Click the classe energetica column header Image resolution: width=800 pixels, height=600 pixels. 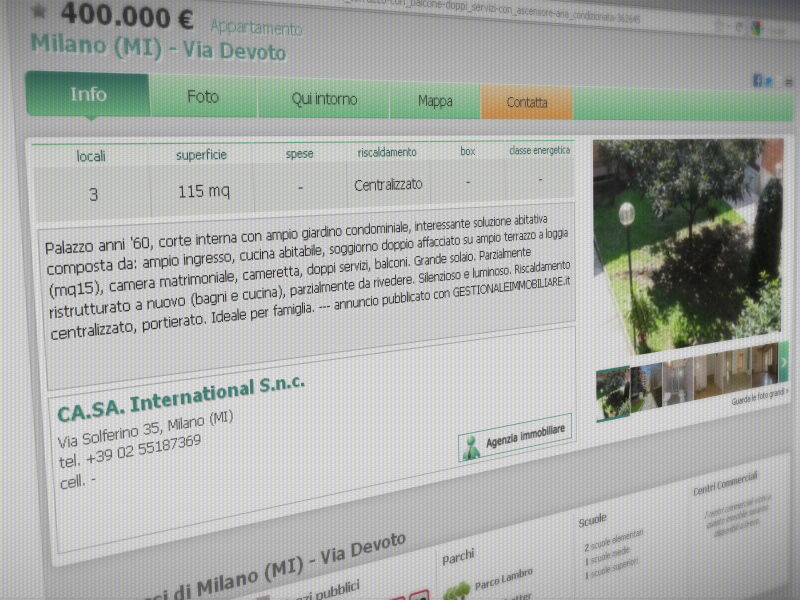(539, 150)
